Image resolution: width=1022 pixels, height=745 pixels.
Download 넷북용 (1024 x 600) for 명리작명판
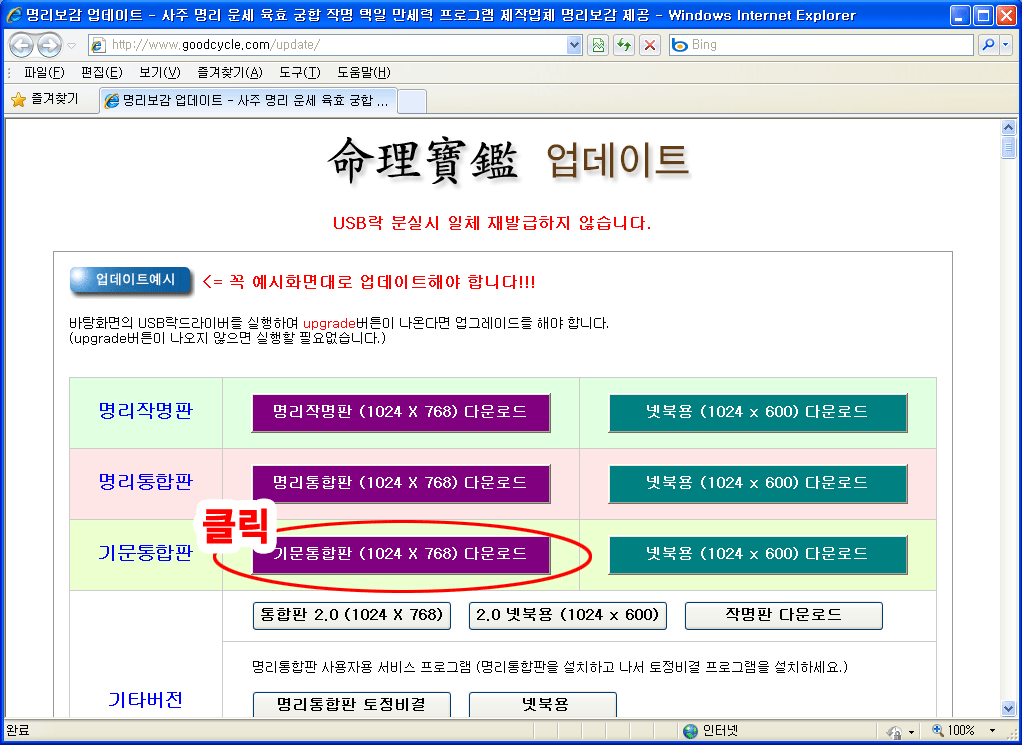pyautogui.click(x=757, y=413)
